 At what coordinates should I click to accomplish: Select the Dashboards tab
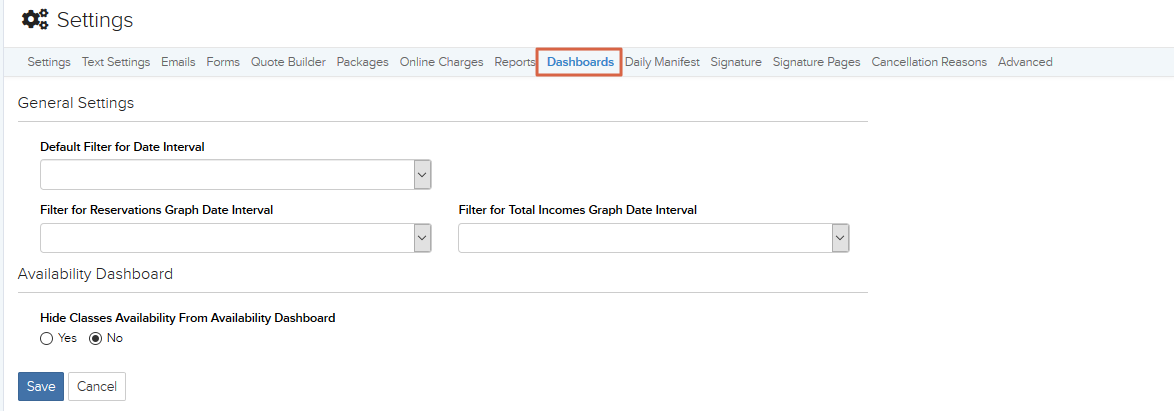pyautogui.click(x=580, y=62)
